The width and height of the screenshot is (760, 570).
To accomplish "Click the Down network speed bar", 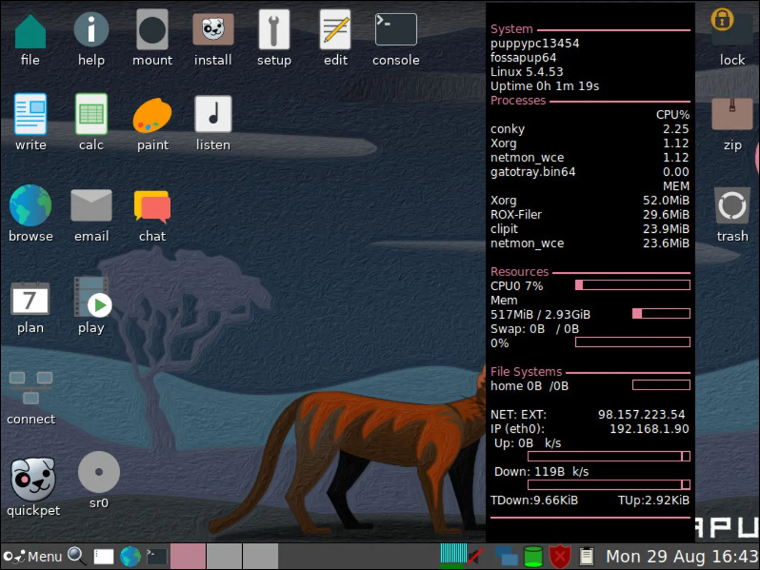I will pos(609,485).
